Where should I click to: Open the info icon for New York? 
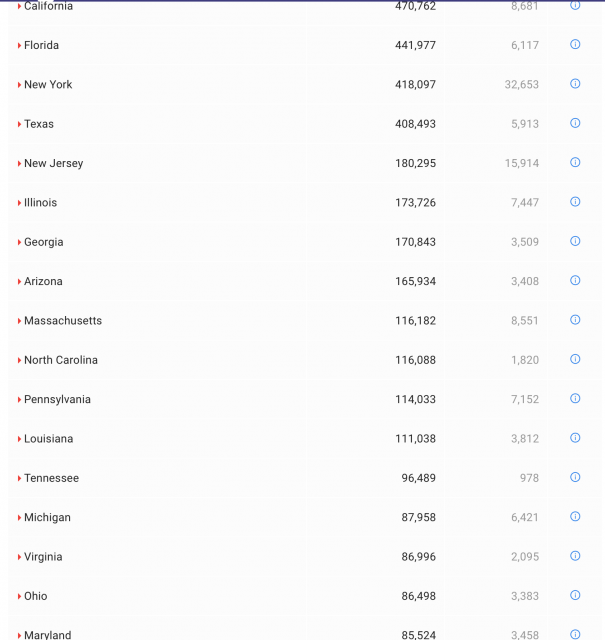pos(575,84)
